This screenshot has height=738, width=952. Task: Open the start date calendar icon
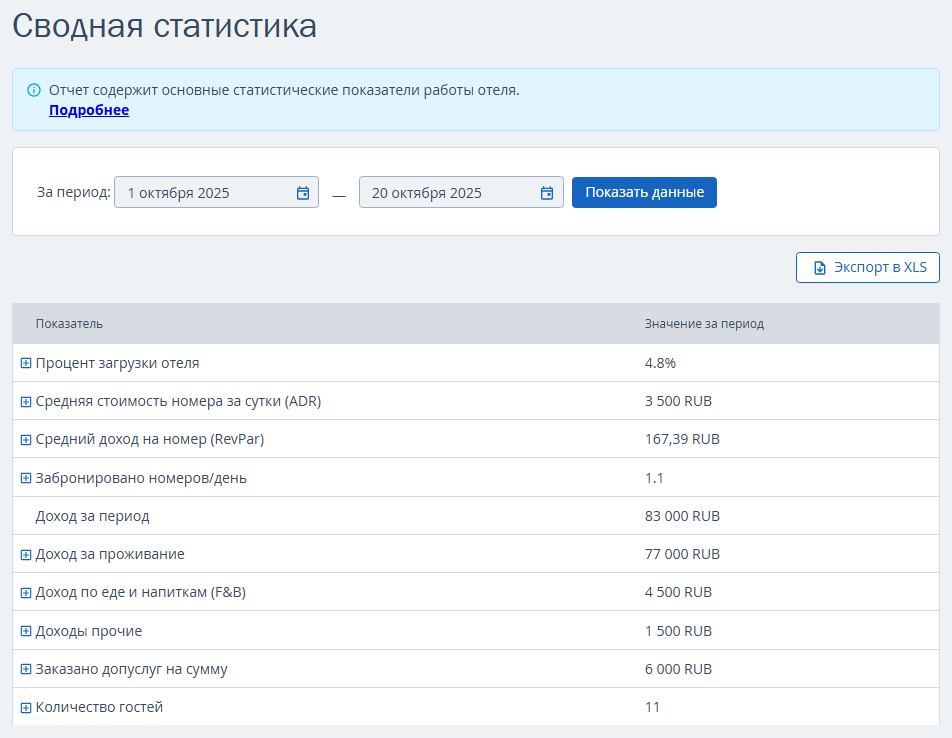click(x=303, y=193)
